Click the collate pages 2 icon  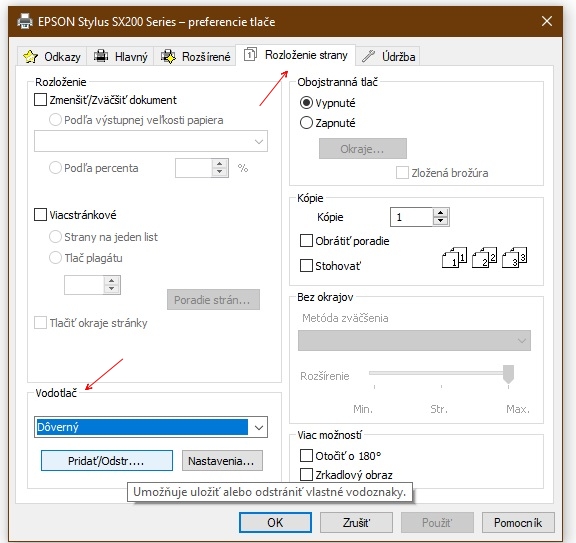485,257
